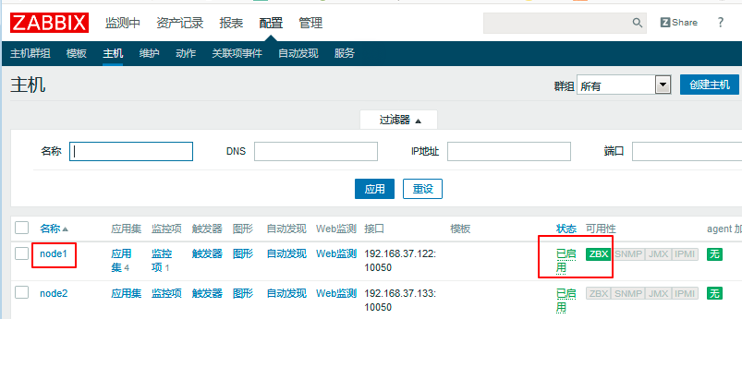Open the 配置 top menu

click(271, 23)
